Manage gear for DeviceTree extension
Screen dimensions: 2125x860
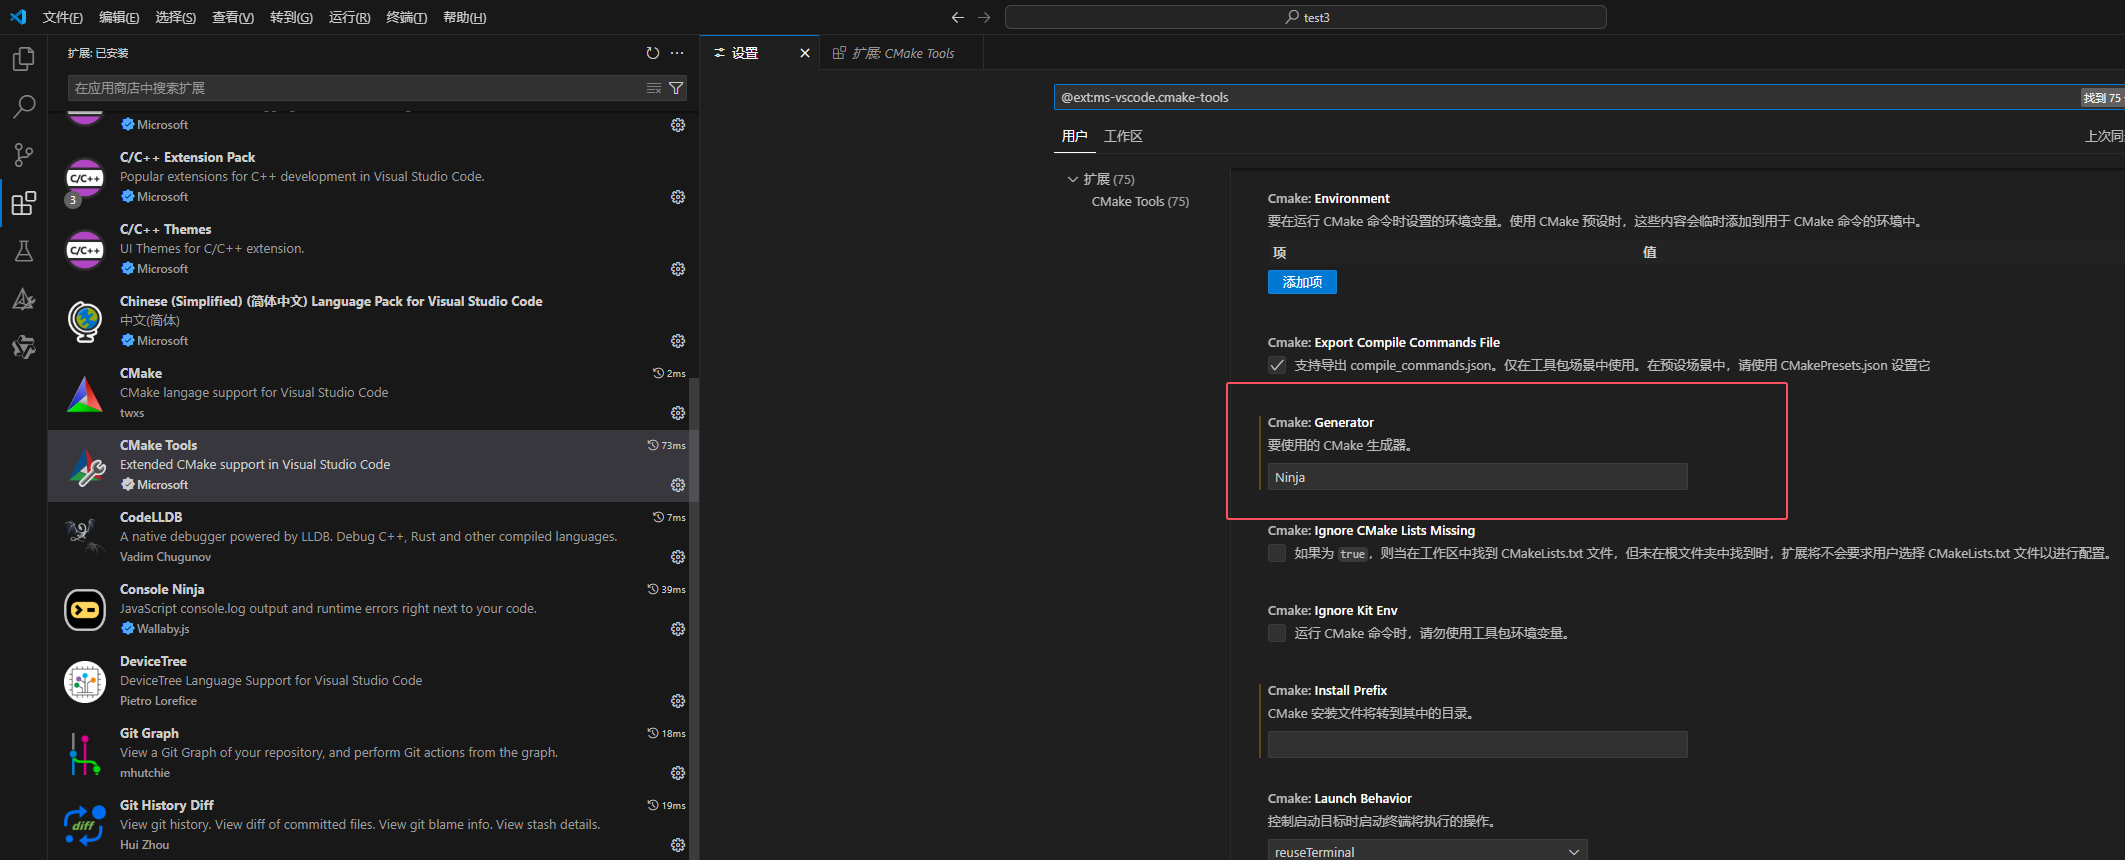click(678, 701)
